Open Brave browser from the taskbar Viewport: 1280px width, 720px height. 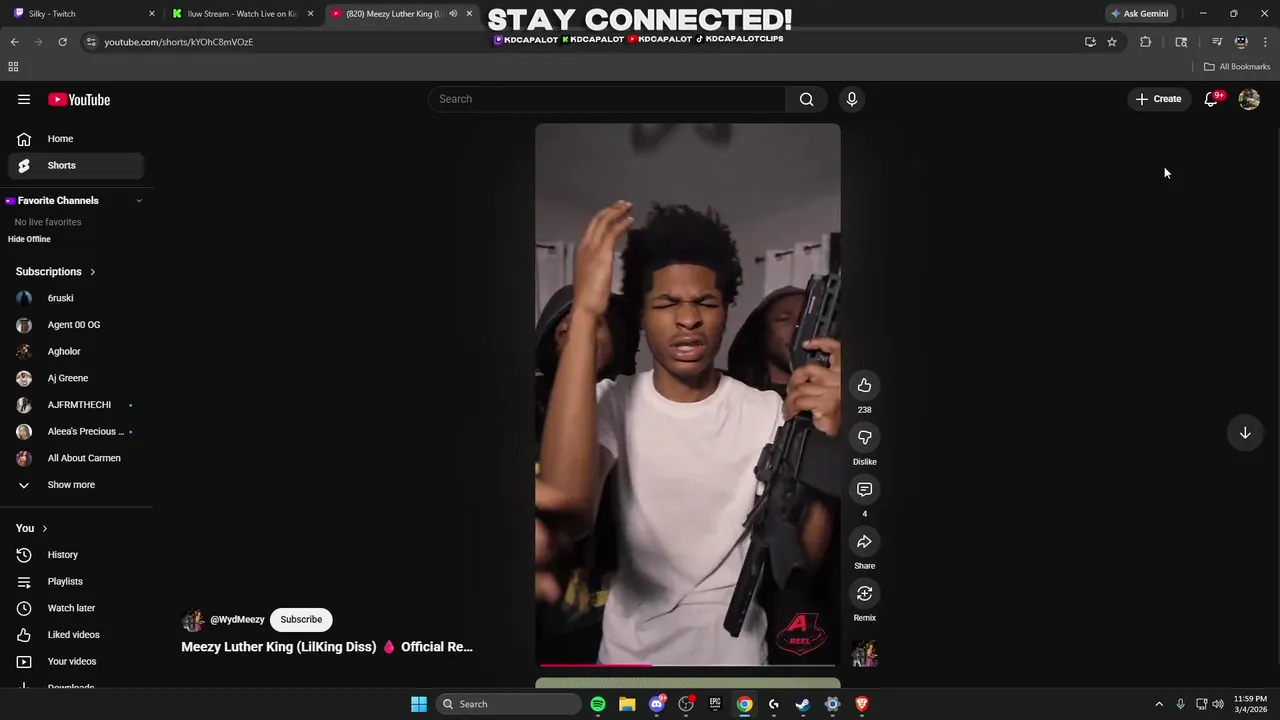862,704
